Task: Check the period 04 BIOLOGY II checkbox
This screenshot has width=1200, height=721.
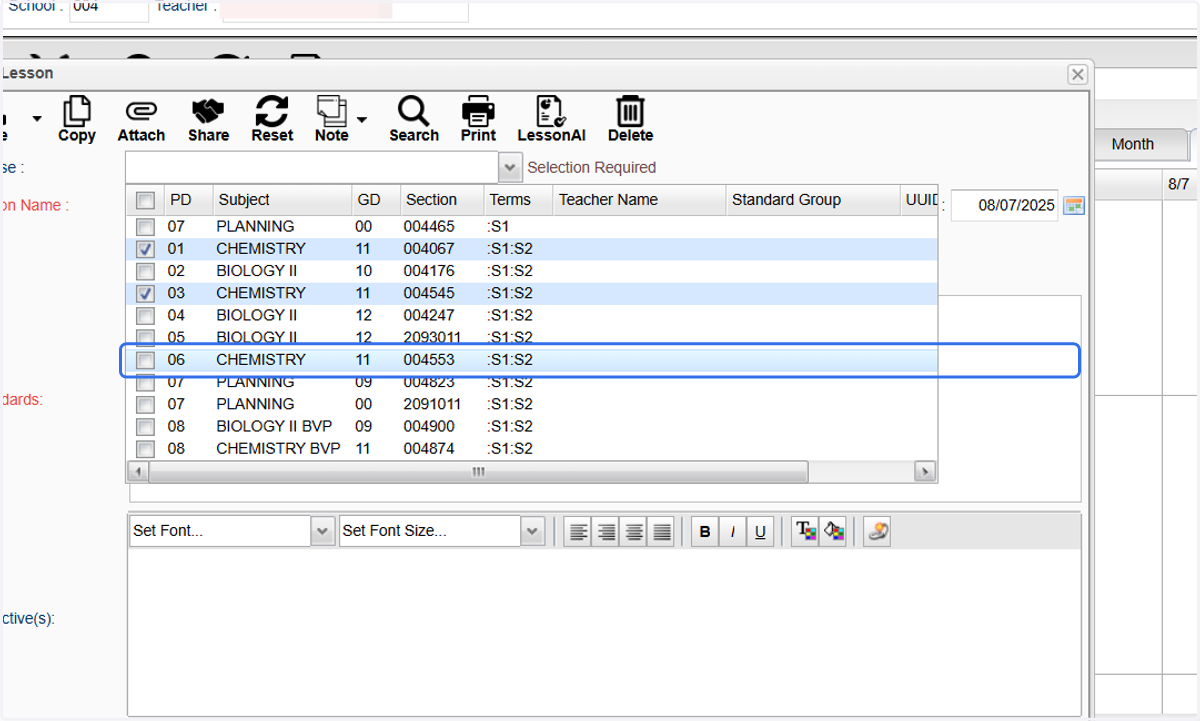Action: click(146, 315)
